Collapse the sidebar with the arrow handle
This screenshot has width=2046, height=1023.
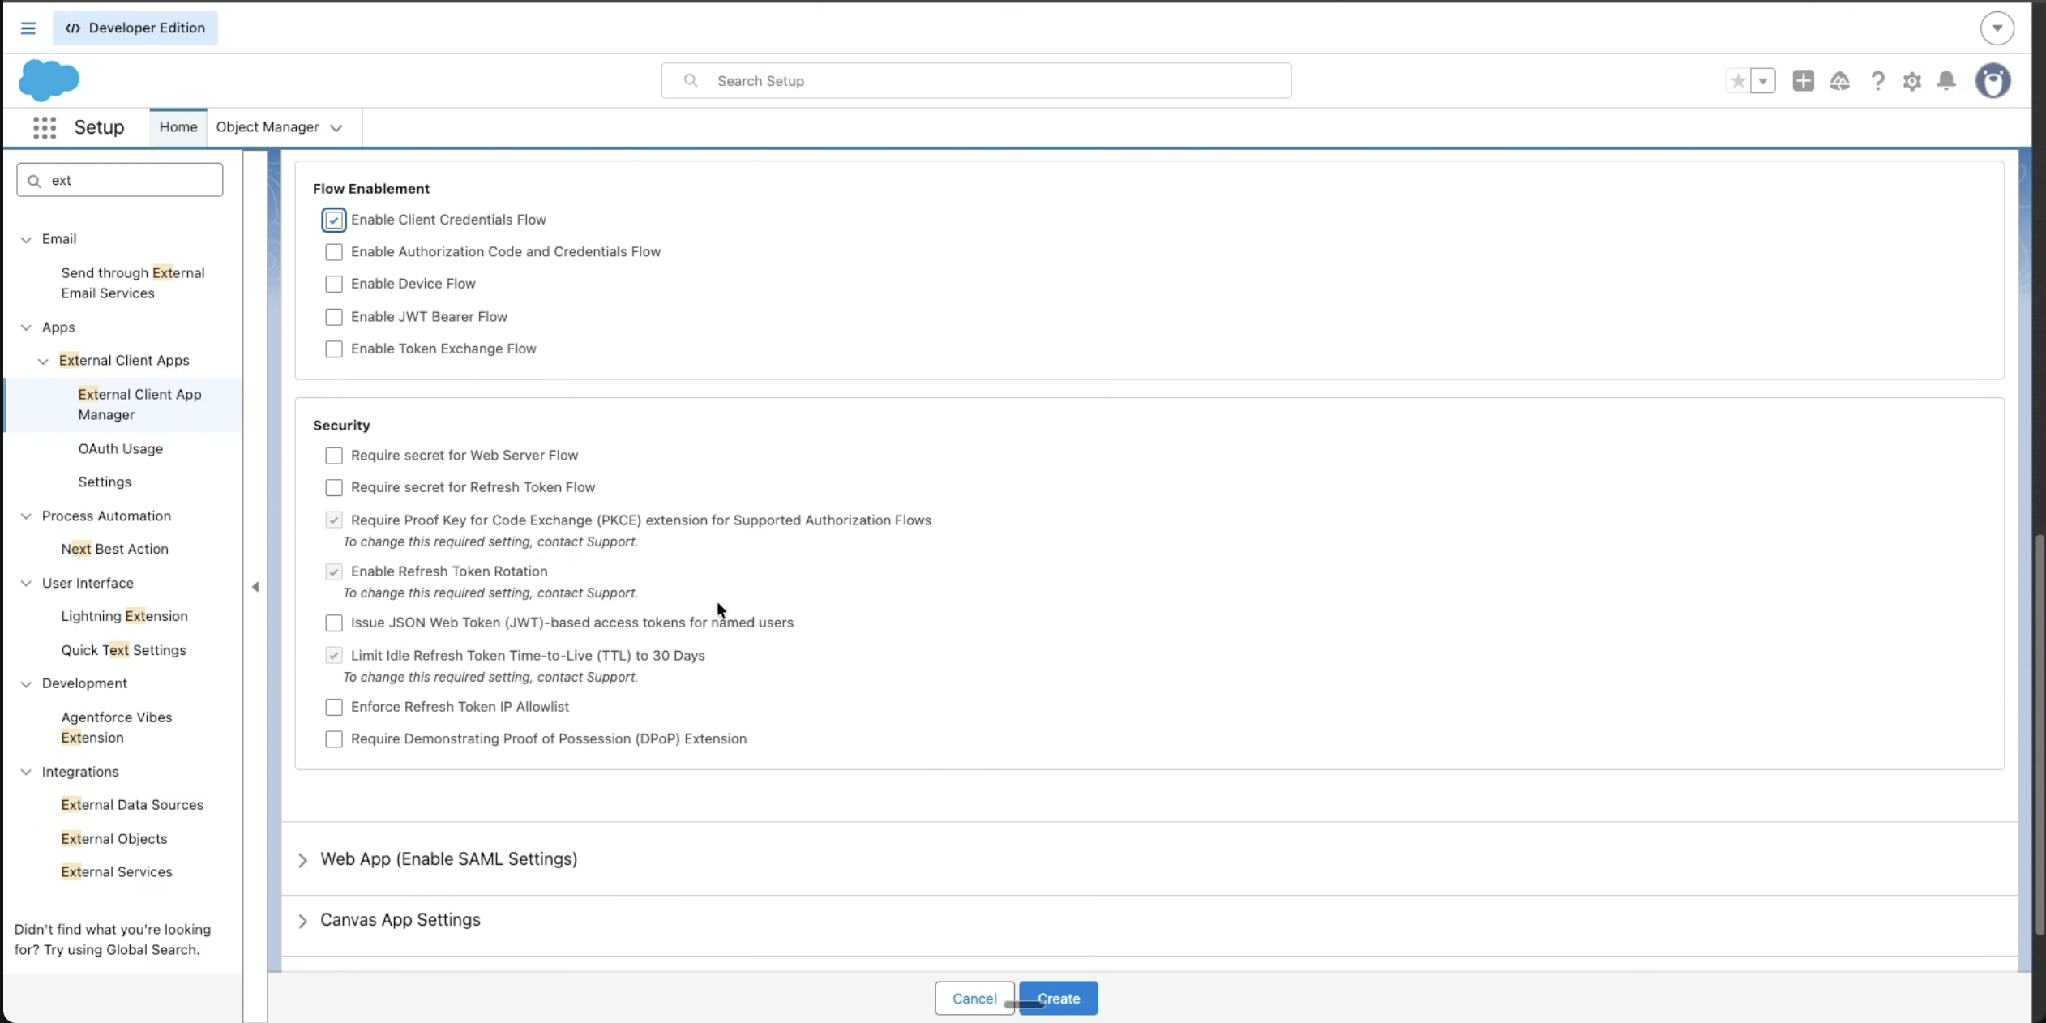tap(255, 587)
